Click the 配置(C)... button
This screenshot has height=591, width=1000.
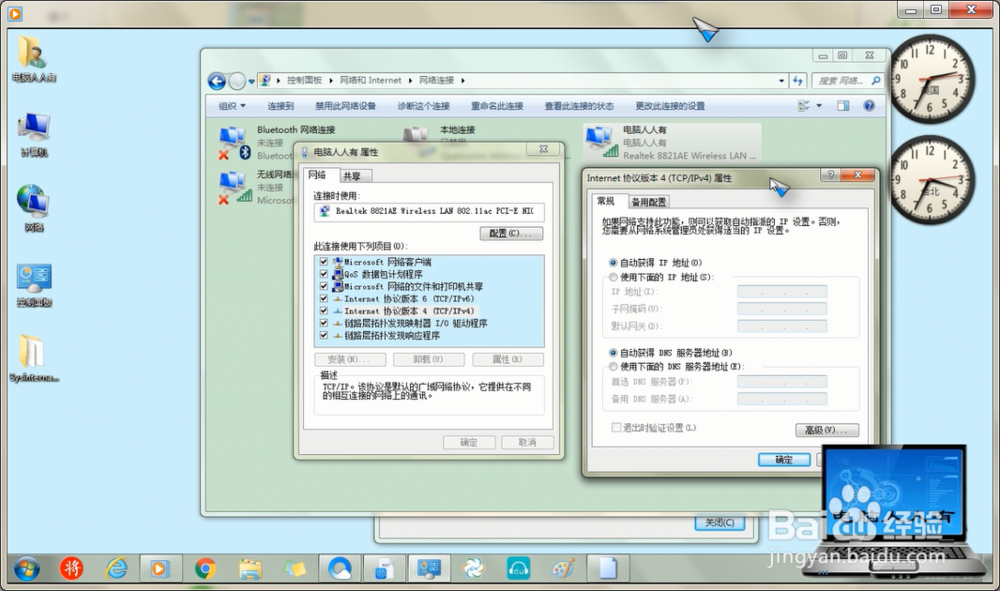pyautogui.click(x=511, y=233)
